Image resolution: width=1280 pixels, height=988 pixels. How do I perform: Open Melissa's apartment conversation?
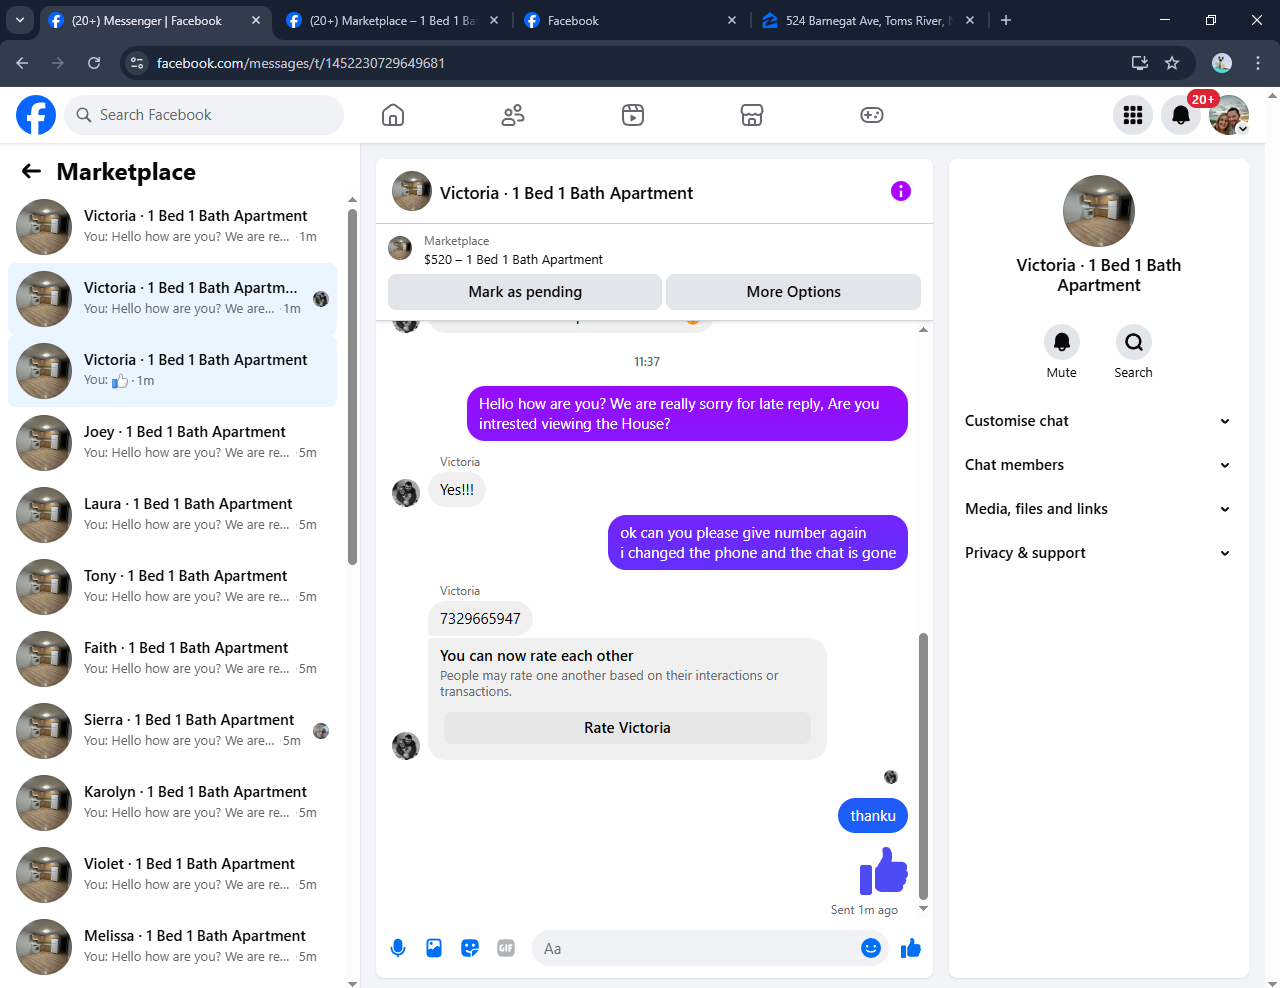pyautogui.click(x=172, y=947)
